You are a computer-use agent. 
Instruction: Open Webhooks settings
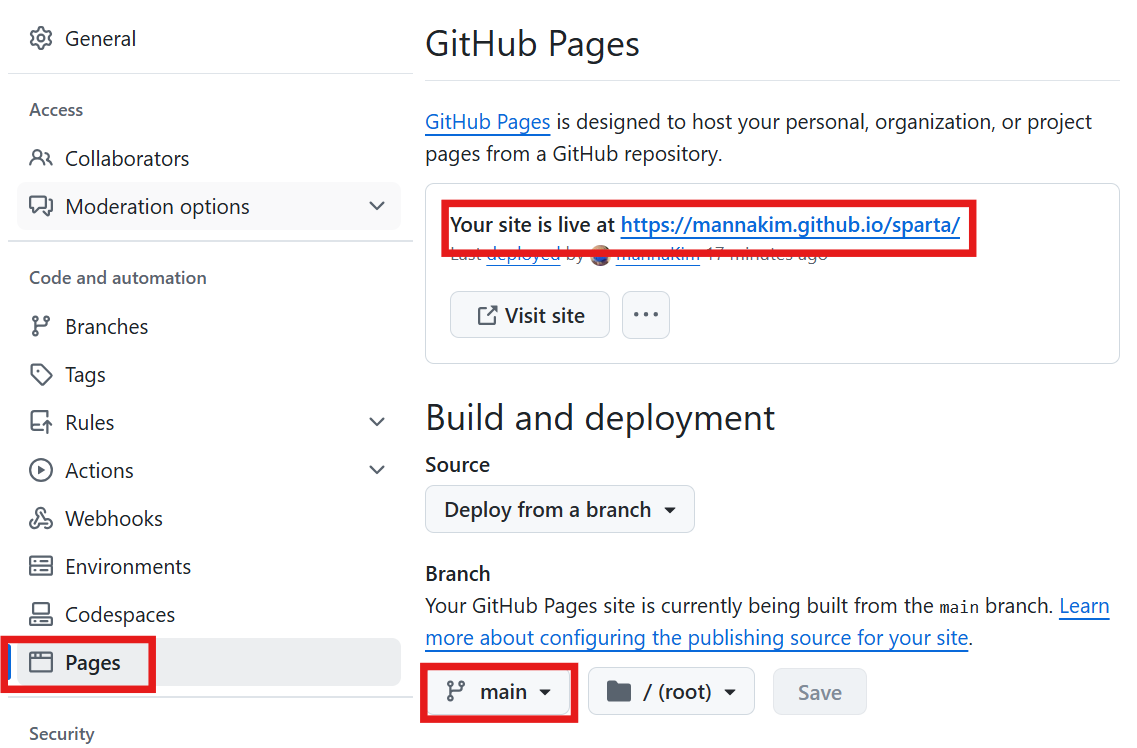tap(209, 518)
